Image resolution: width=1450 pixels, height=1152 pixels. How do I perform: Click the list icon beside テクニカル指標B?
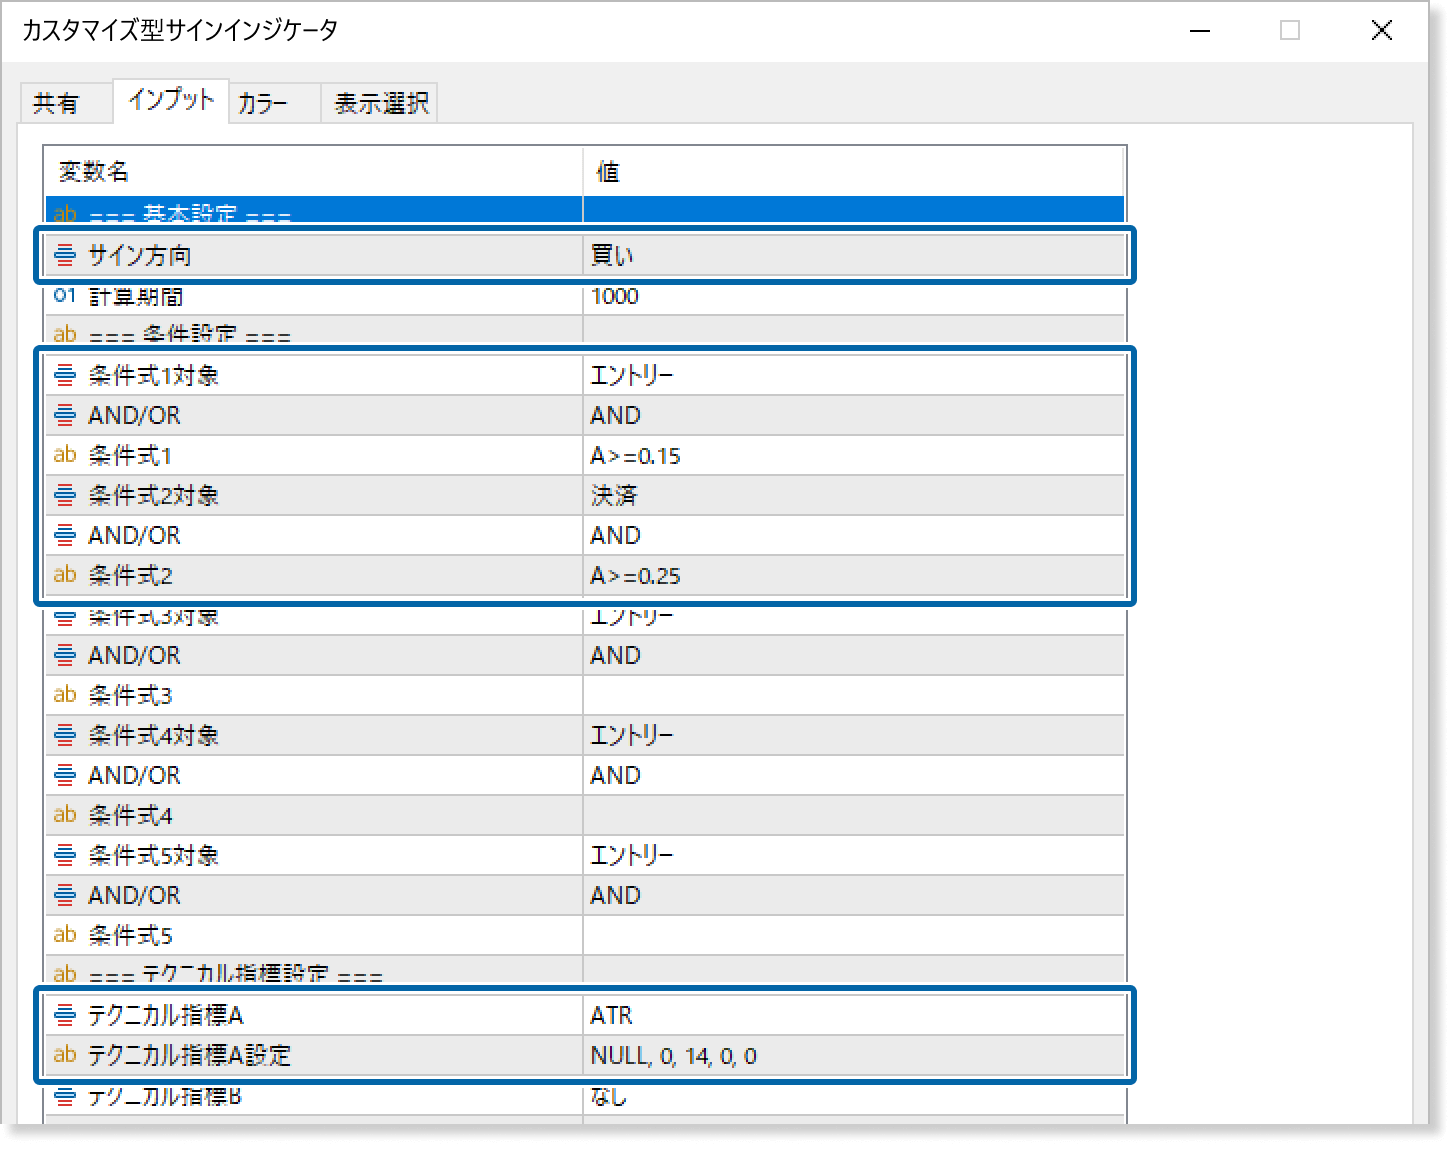coord(64,1096)
